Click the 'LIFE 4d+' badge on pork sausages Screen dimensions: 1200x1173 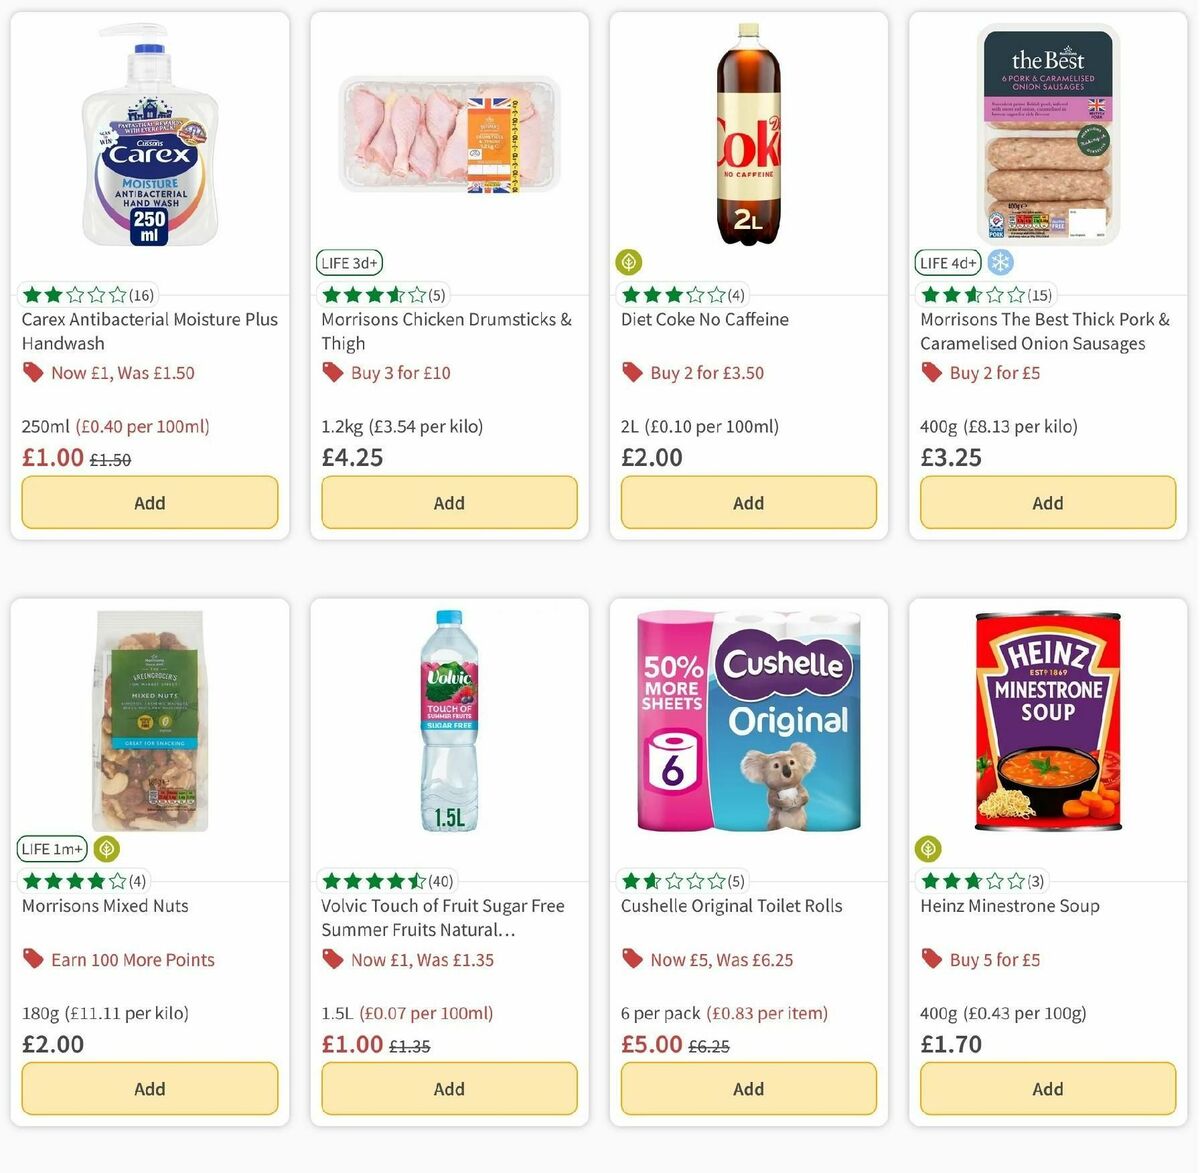947,262
